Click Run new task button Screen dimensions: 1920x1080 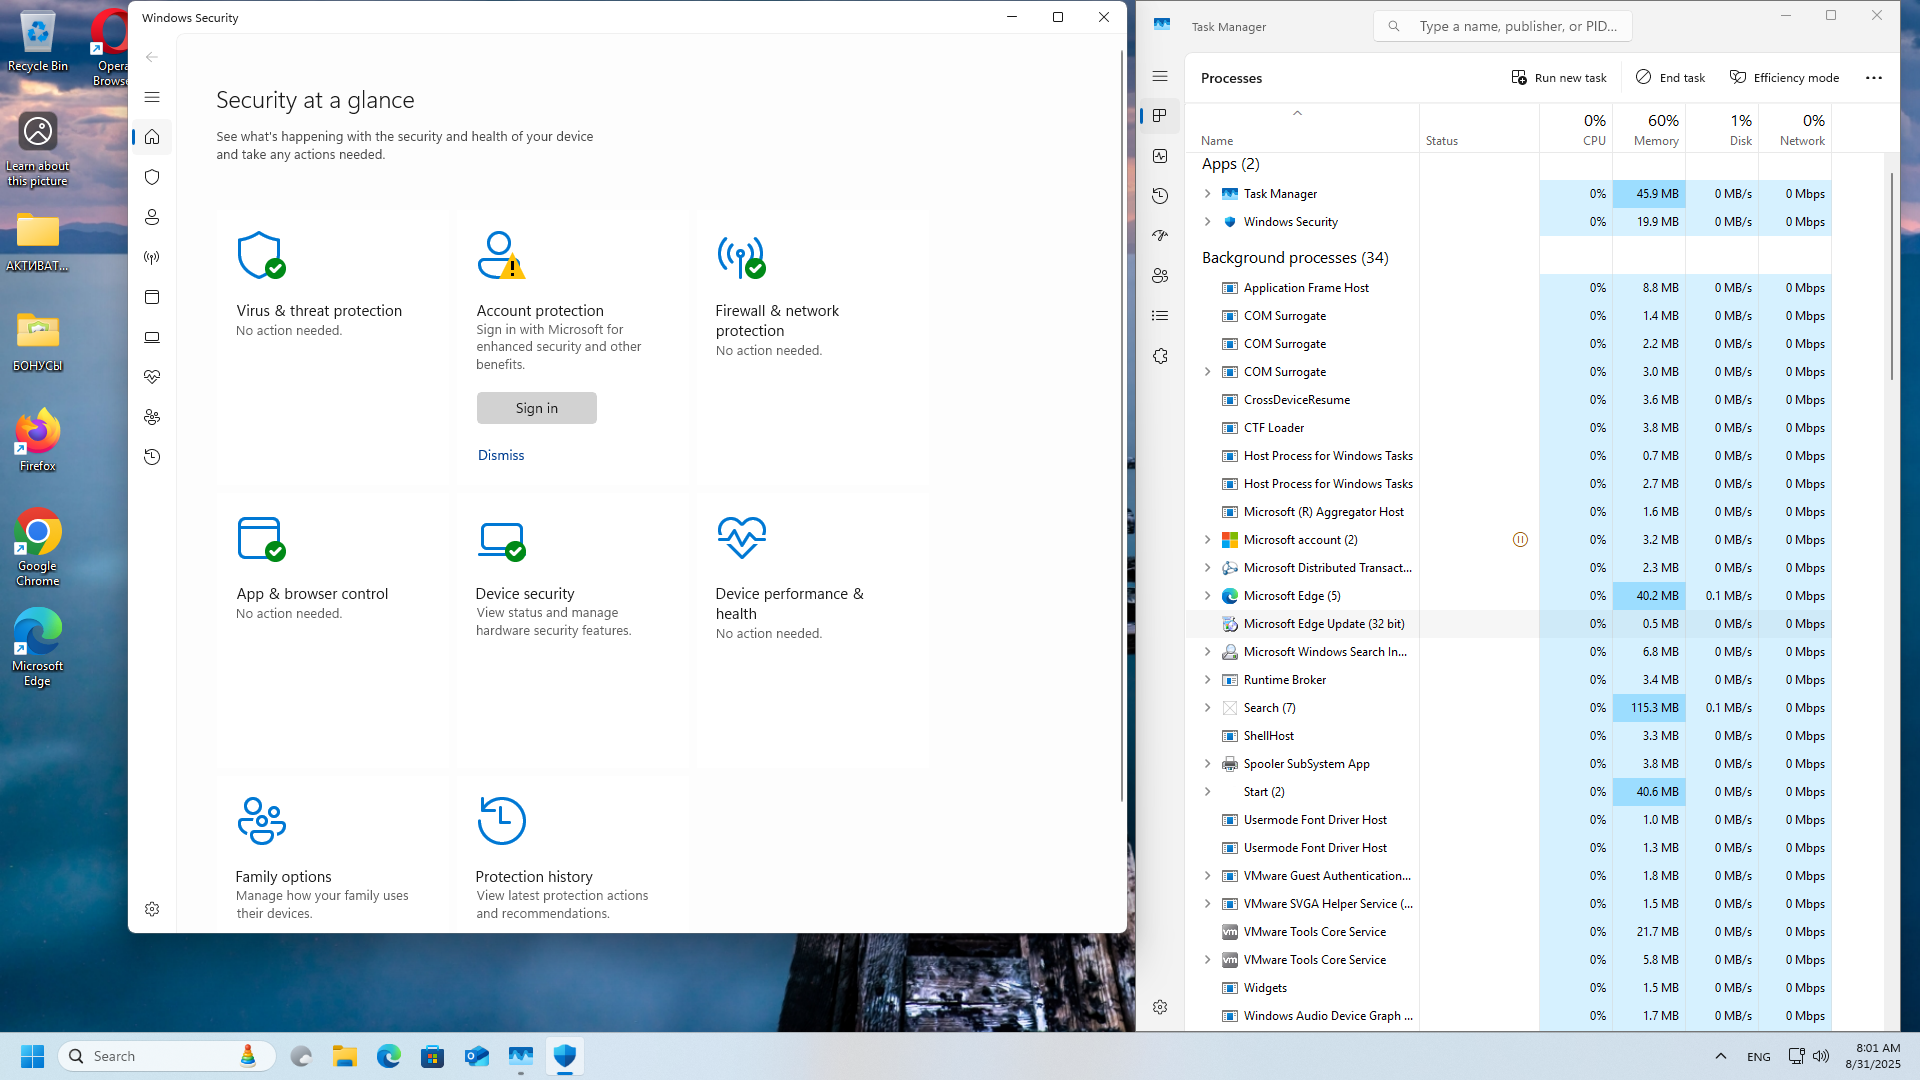(x=1559, y=78)
